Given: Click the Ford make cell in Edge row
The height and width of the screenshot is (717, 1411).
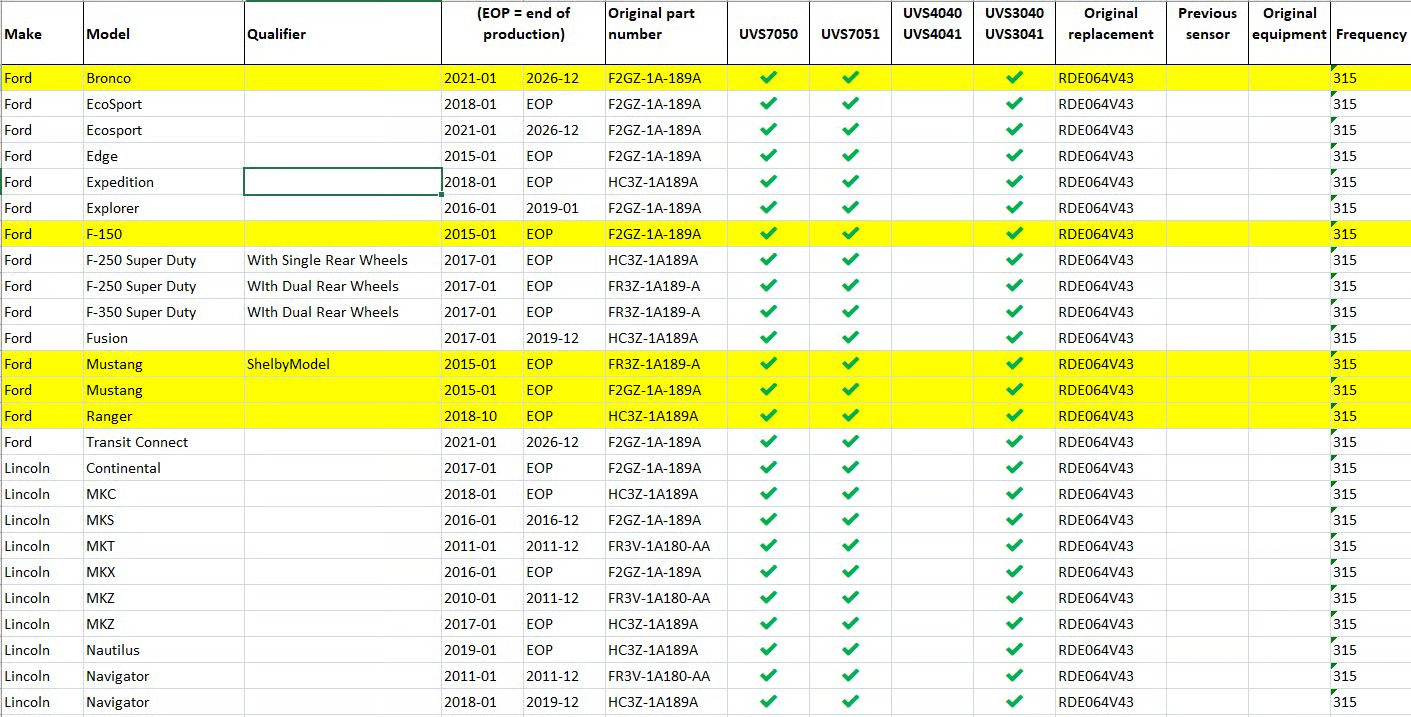Looking at the screenshot, I should tap(42, 156).
